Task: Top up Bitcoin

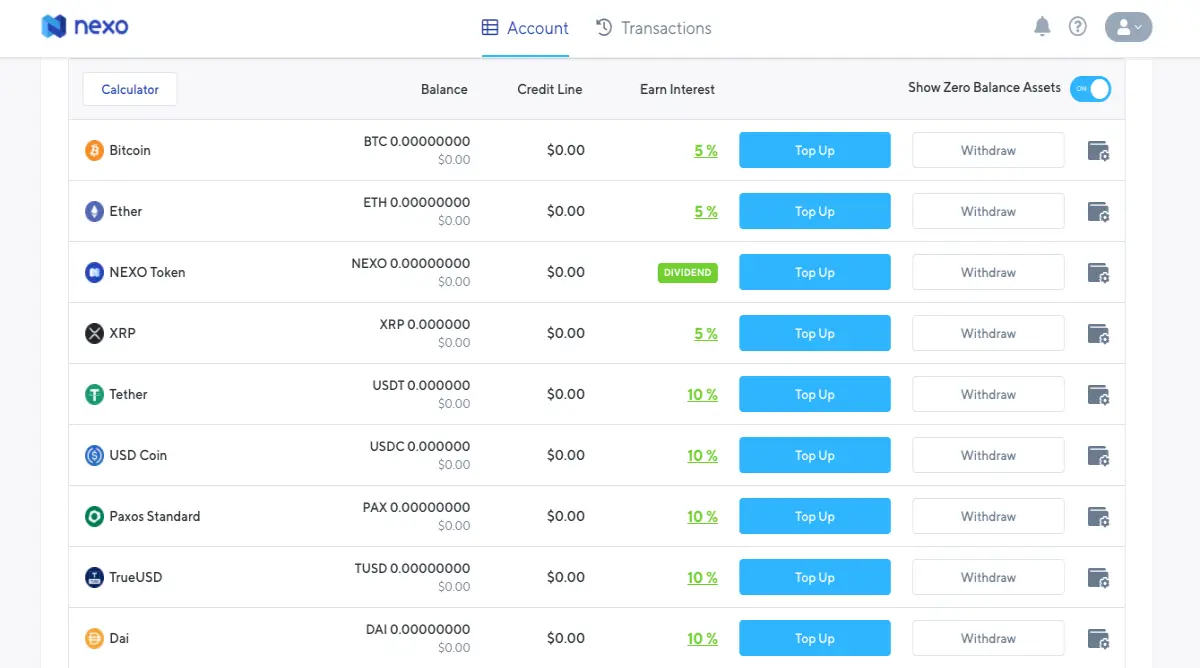Action: [815, 150]
